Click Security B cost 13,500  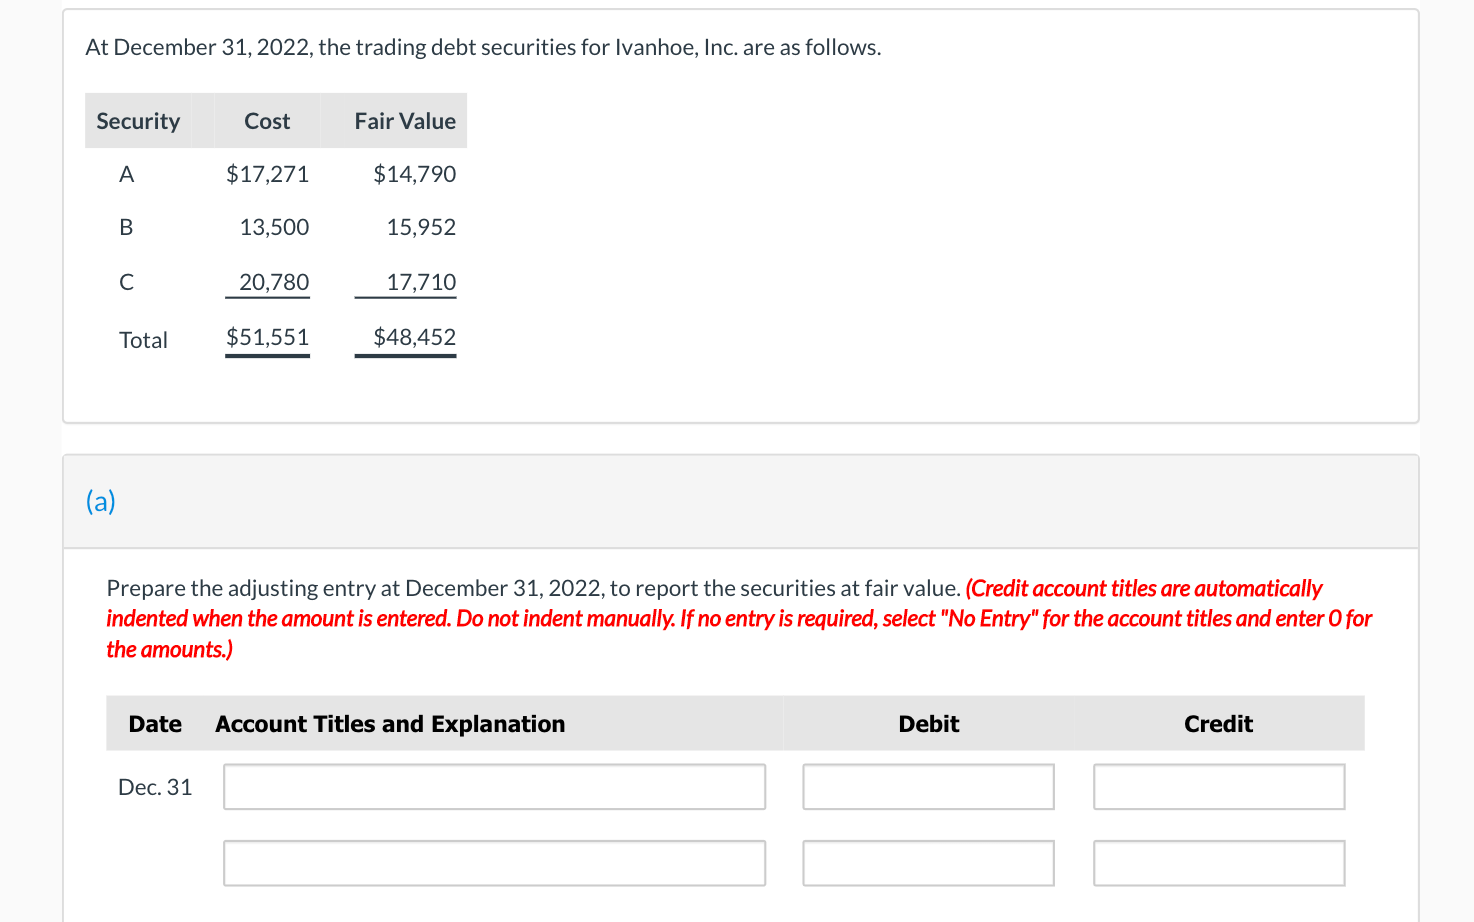click(x=274, y=227)
